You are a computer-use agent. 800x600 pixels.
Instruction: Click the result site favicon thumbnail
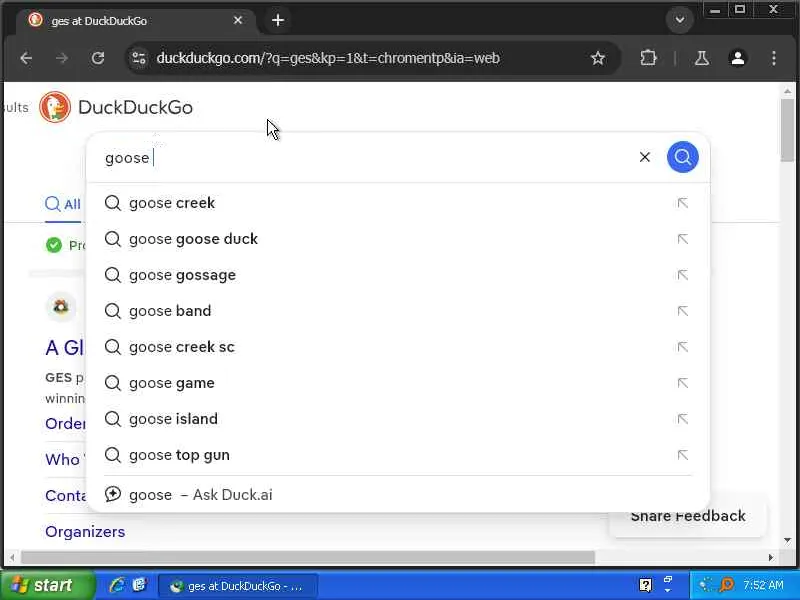(61, 307)
